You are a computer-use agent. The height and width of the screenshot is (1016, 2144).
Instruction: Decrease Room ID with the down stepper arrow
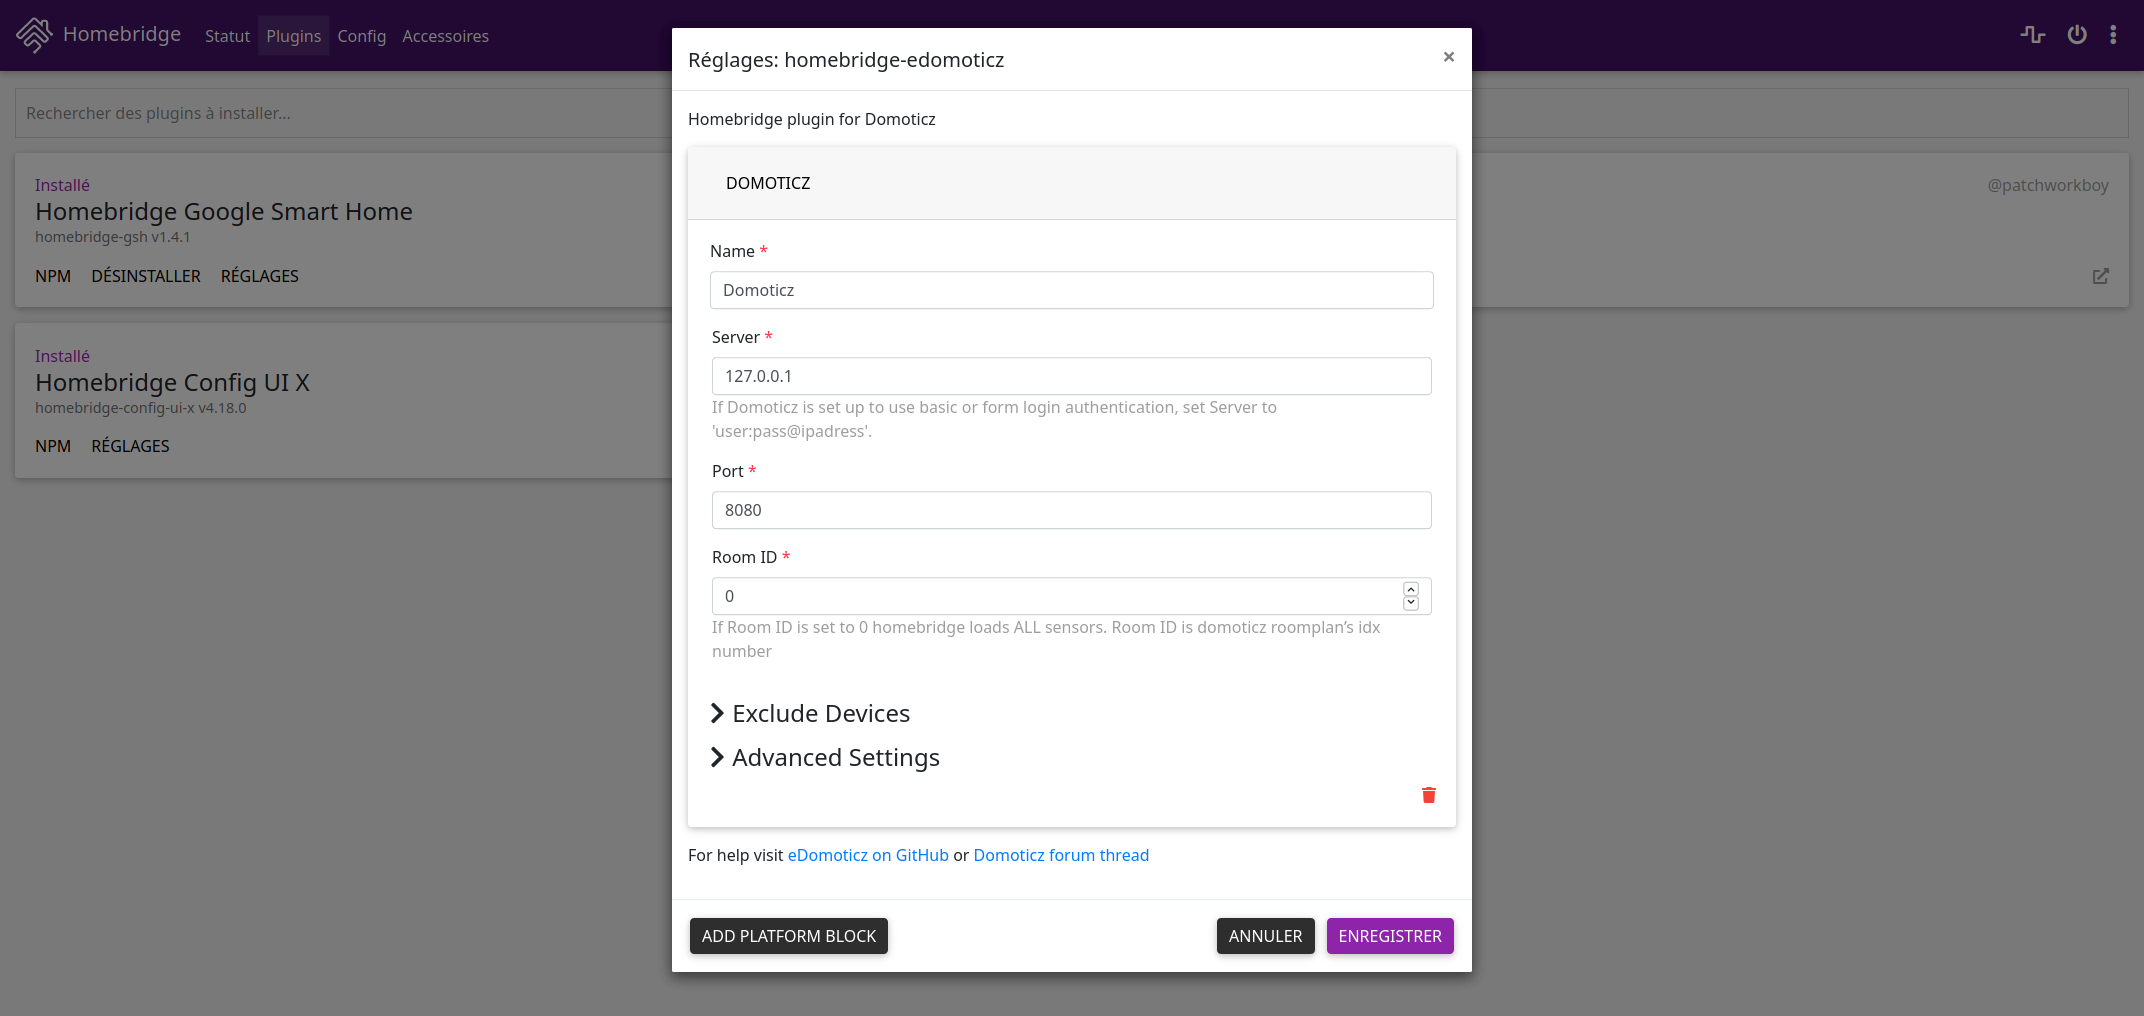pos(1411,603)
